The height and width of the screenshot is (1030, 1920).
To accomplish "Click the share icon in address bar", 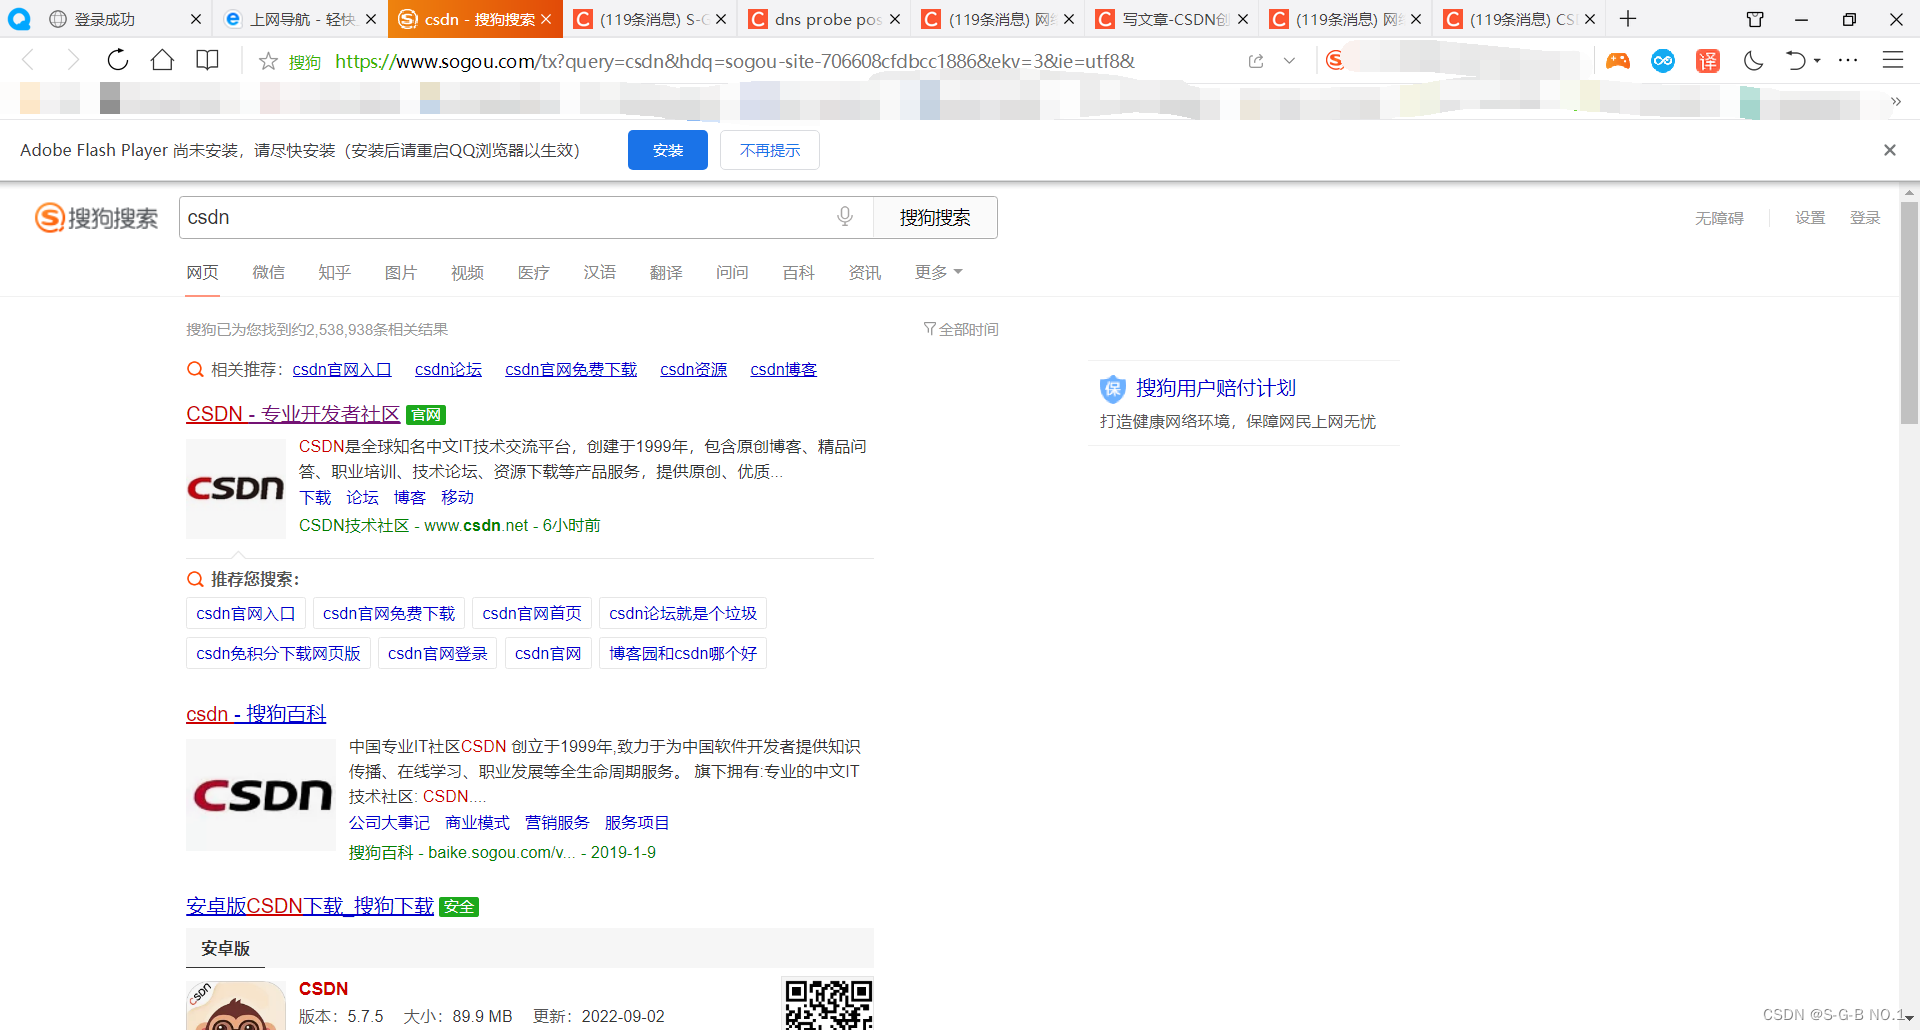I will click(1256, 61).
